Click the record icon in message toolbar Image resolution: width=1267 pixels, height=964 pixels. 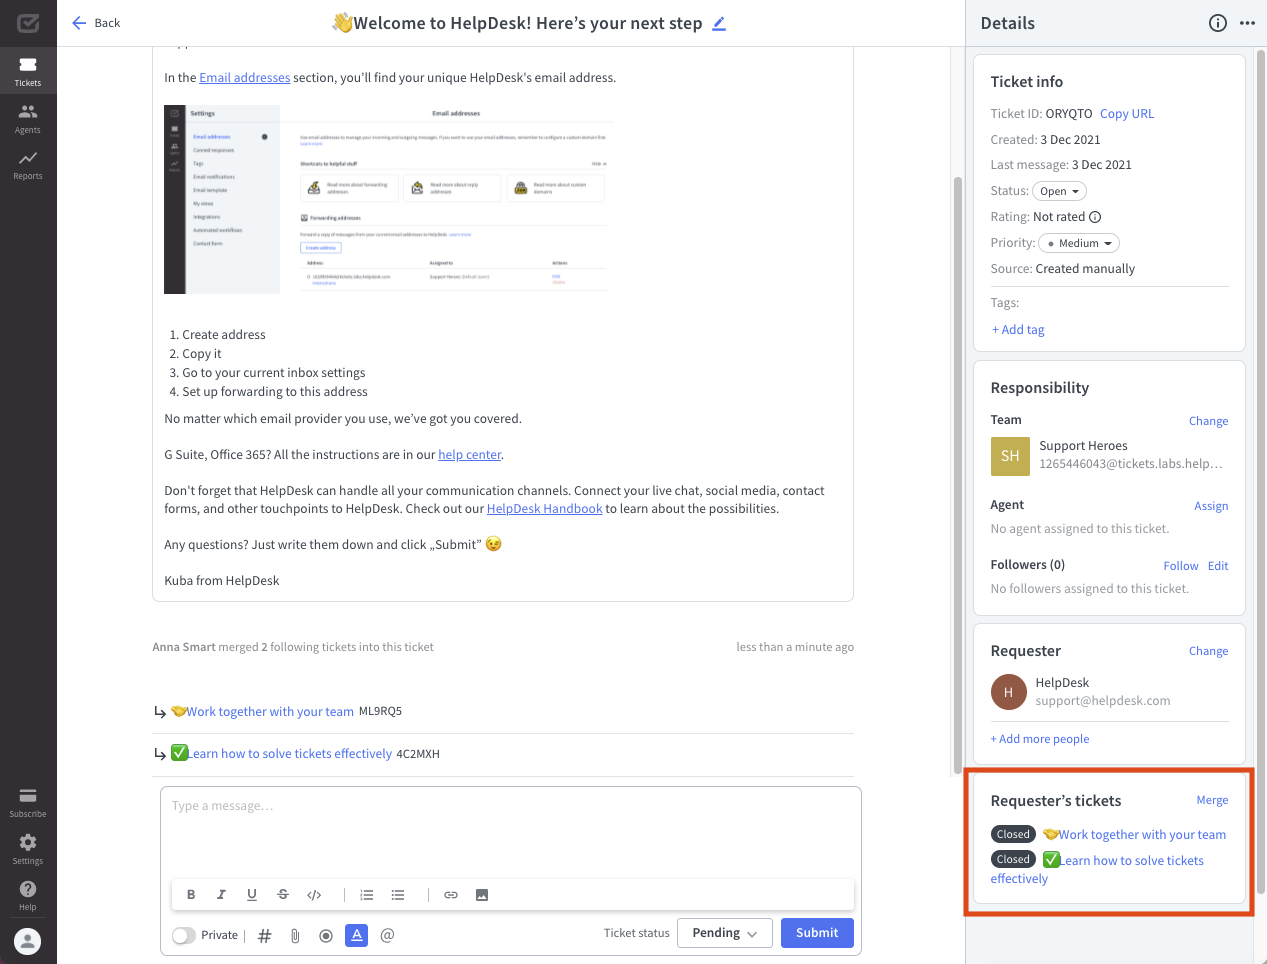[x=326, y=936]
